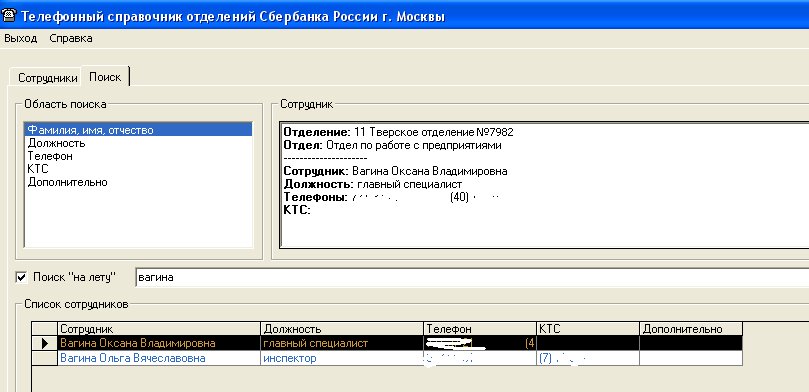The width and height of the screenshot is (809, 392).
Task: Click the Телефон column header
Action: (x=480, y=329)
